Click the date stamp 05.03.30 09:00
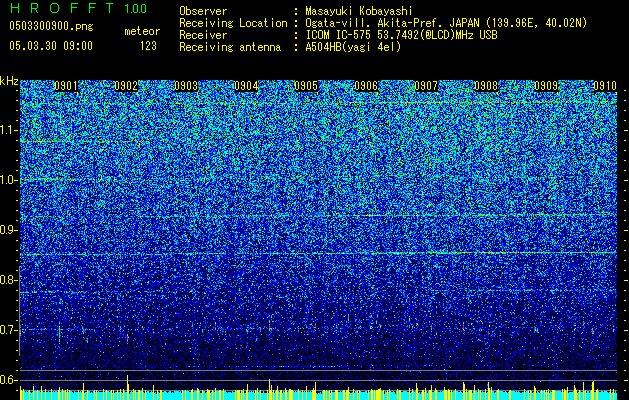This screenshot has height=400, width=629. pos(51,46)
